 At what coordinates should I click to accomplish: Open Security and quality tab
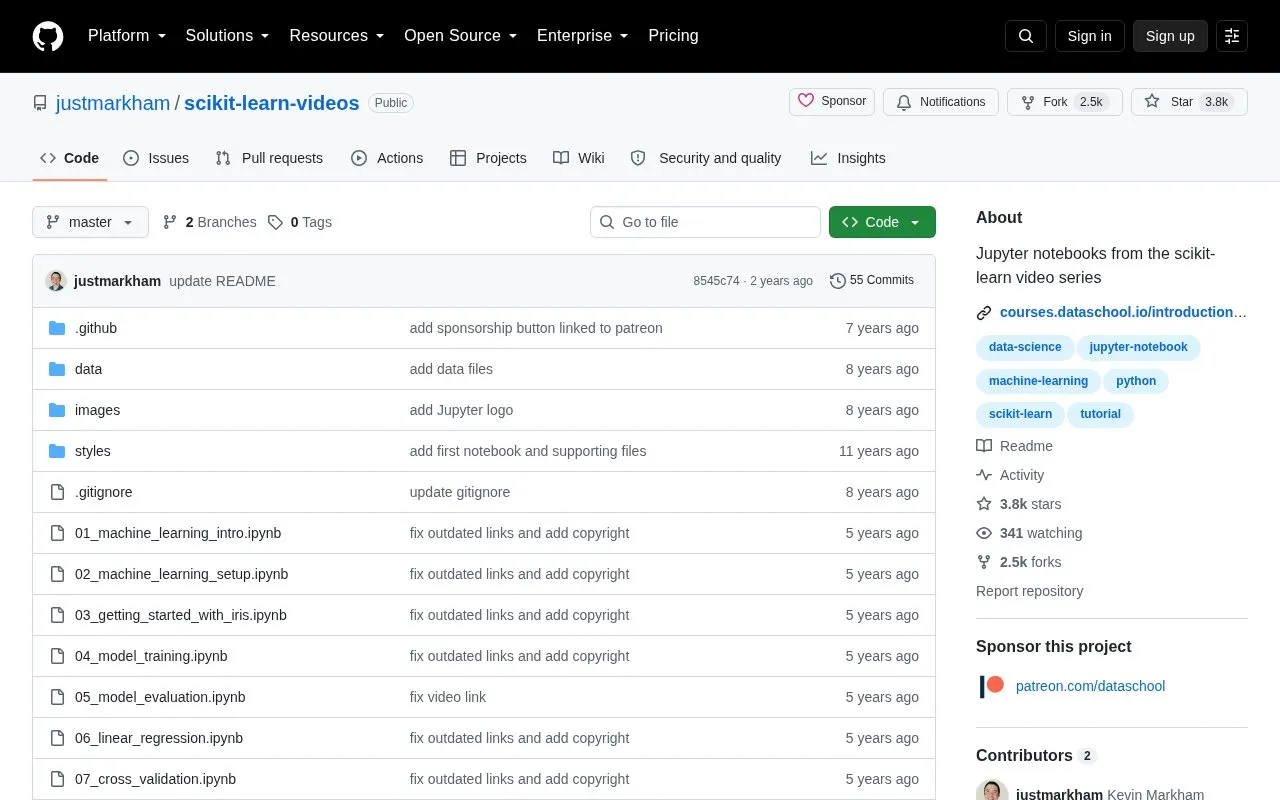(706, 158)
